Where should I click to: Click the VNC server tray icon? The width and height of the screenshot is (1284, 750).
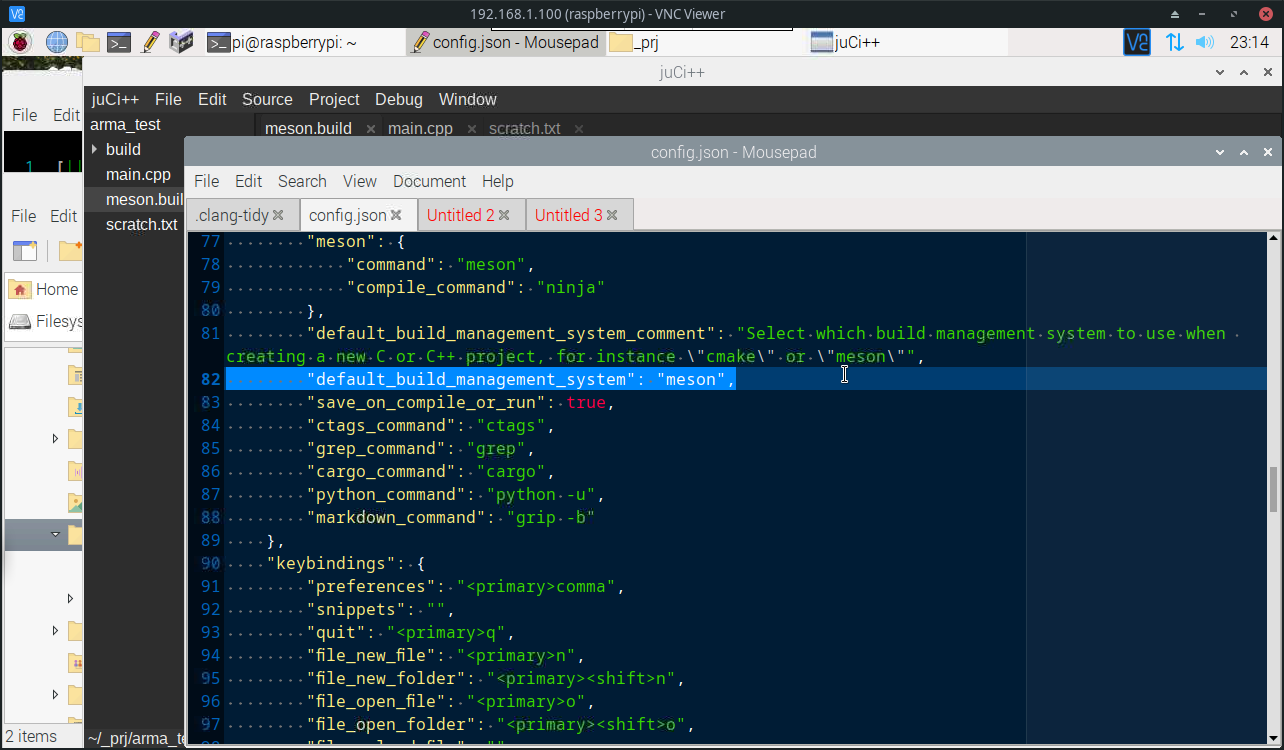coord(1137,42)
